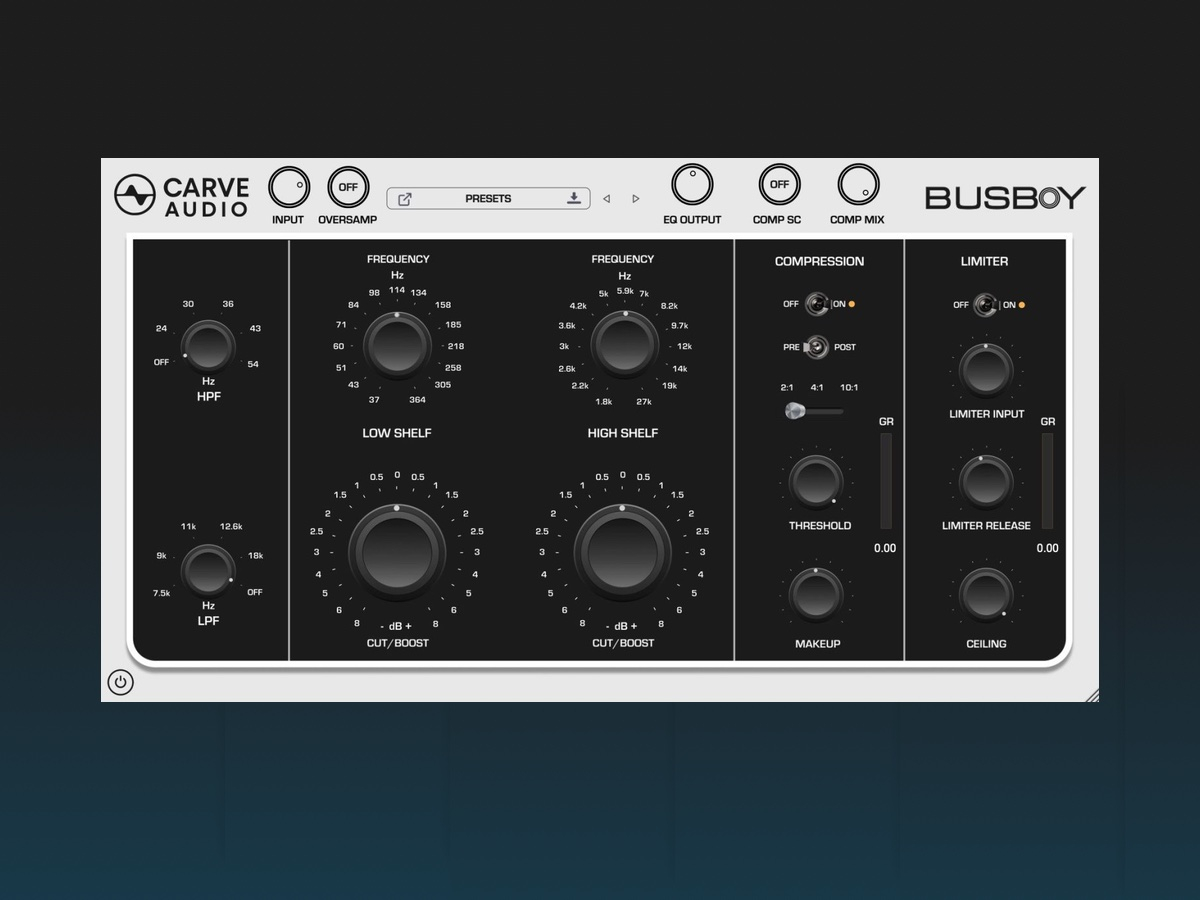The height and width of the screenshot is (900, 1200).
Task: Click the 54 HPF frequency label
Action: [253, 364]
